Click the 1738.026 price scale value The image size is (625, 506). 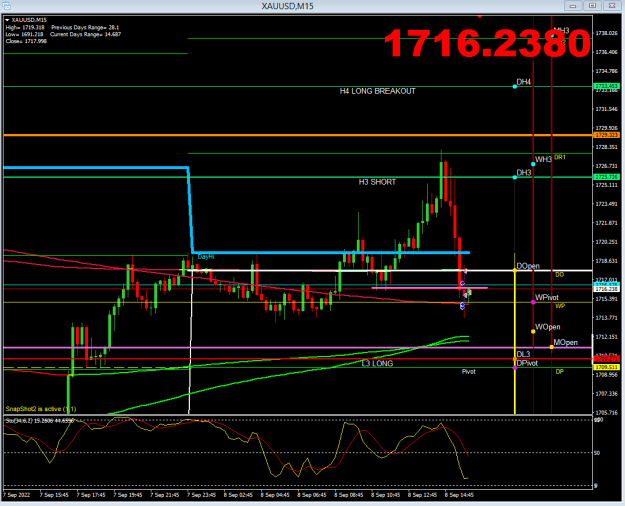pyautogui.click(x=606, y=33)
